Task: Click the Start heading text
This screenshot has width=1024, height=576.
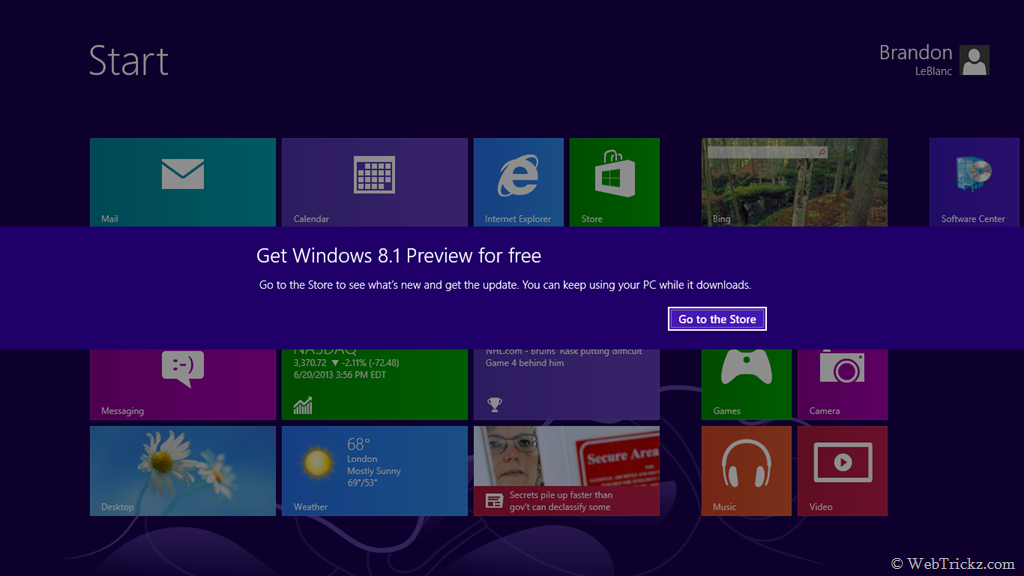Action: (129, 61)
